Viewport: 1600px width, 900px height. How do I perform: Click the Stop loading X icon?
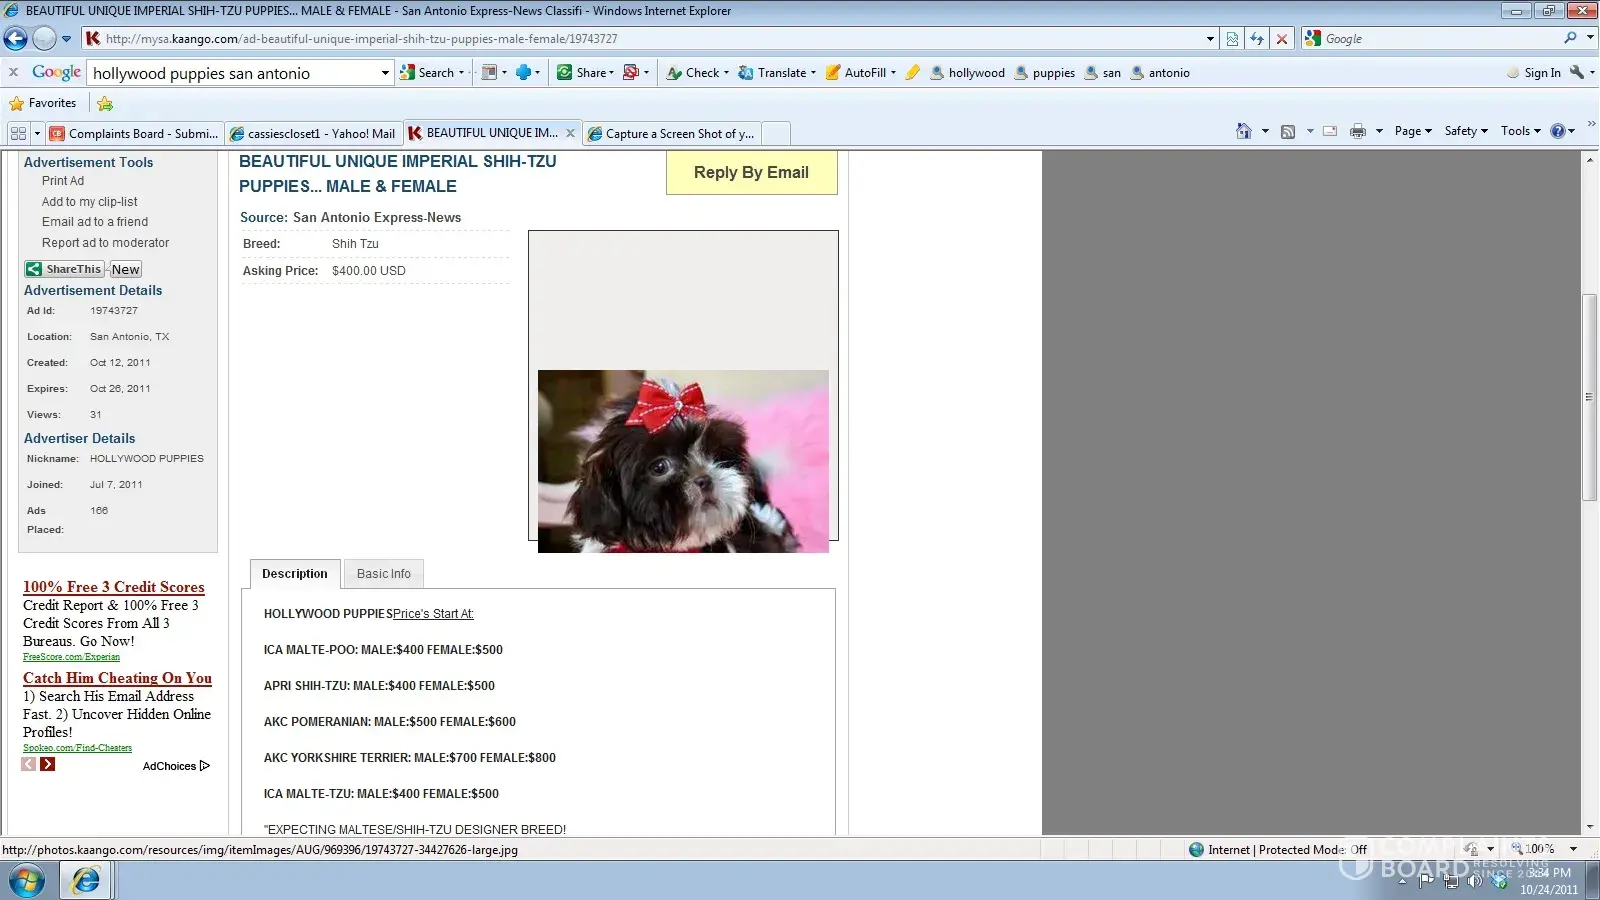point(1282,39)
